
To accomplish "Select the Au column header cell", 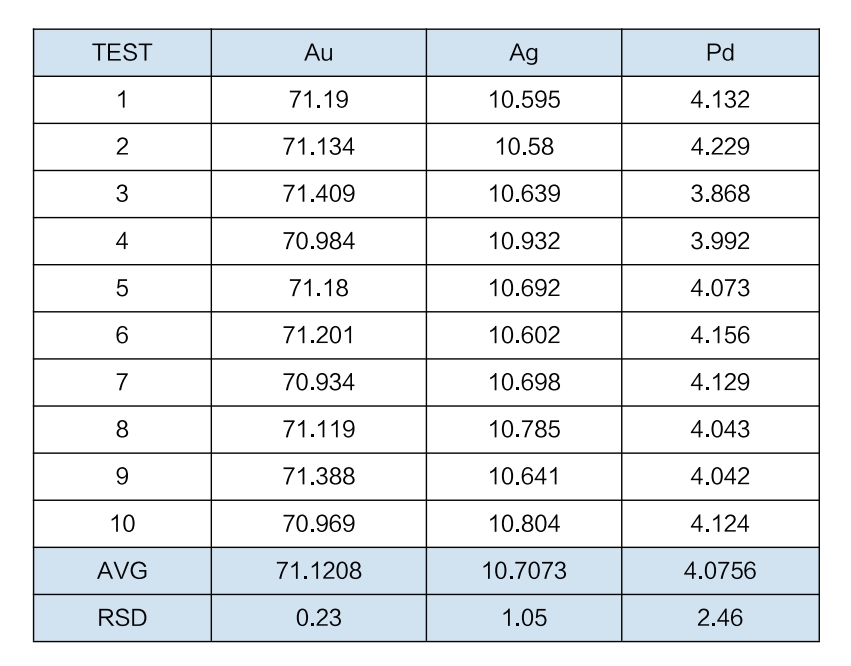I will [x=319, y=53].
